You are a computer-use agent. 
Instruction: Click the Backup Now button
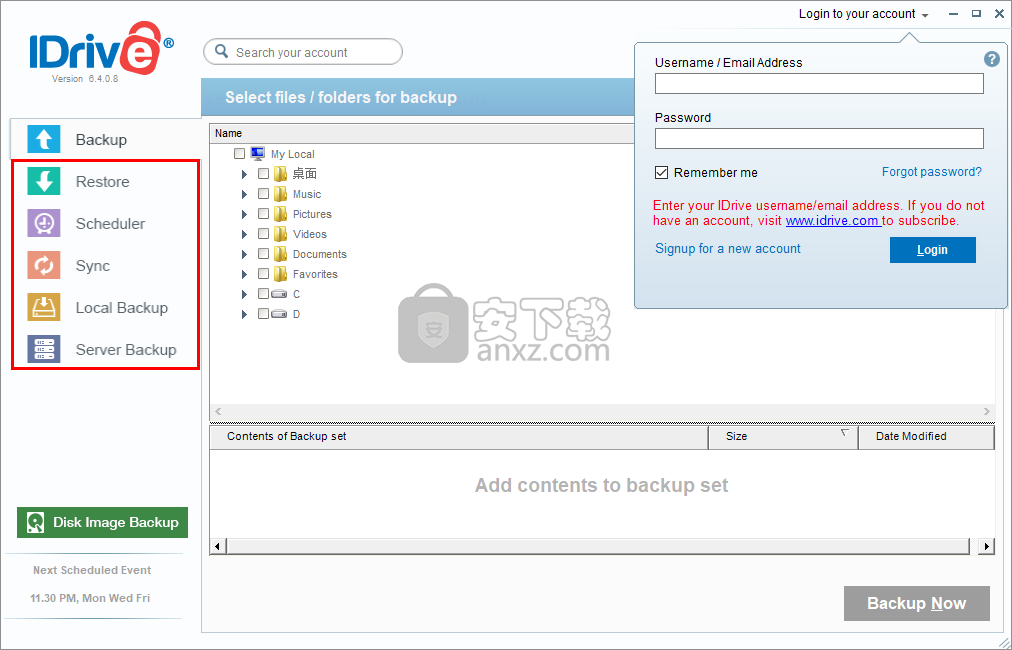[916, 604]
